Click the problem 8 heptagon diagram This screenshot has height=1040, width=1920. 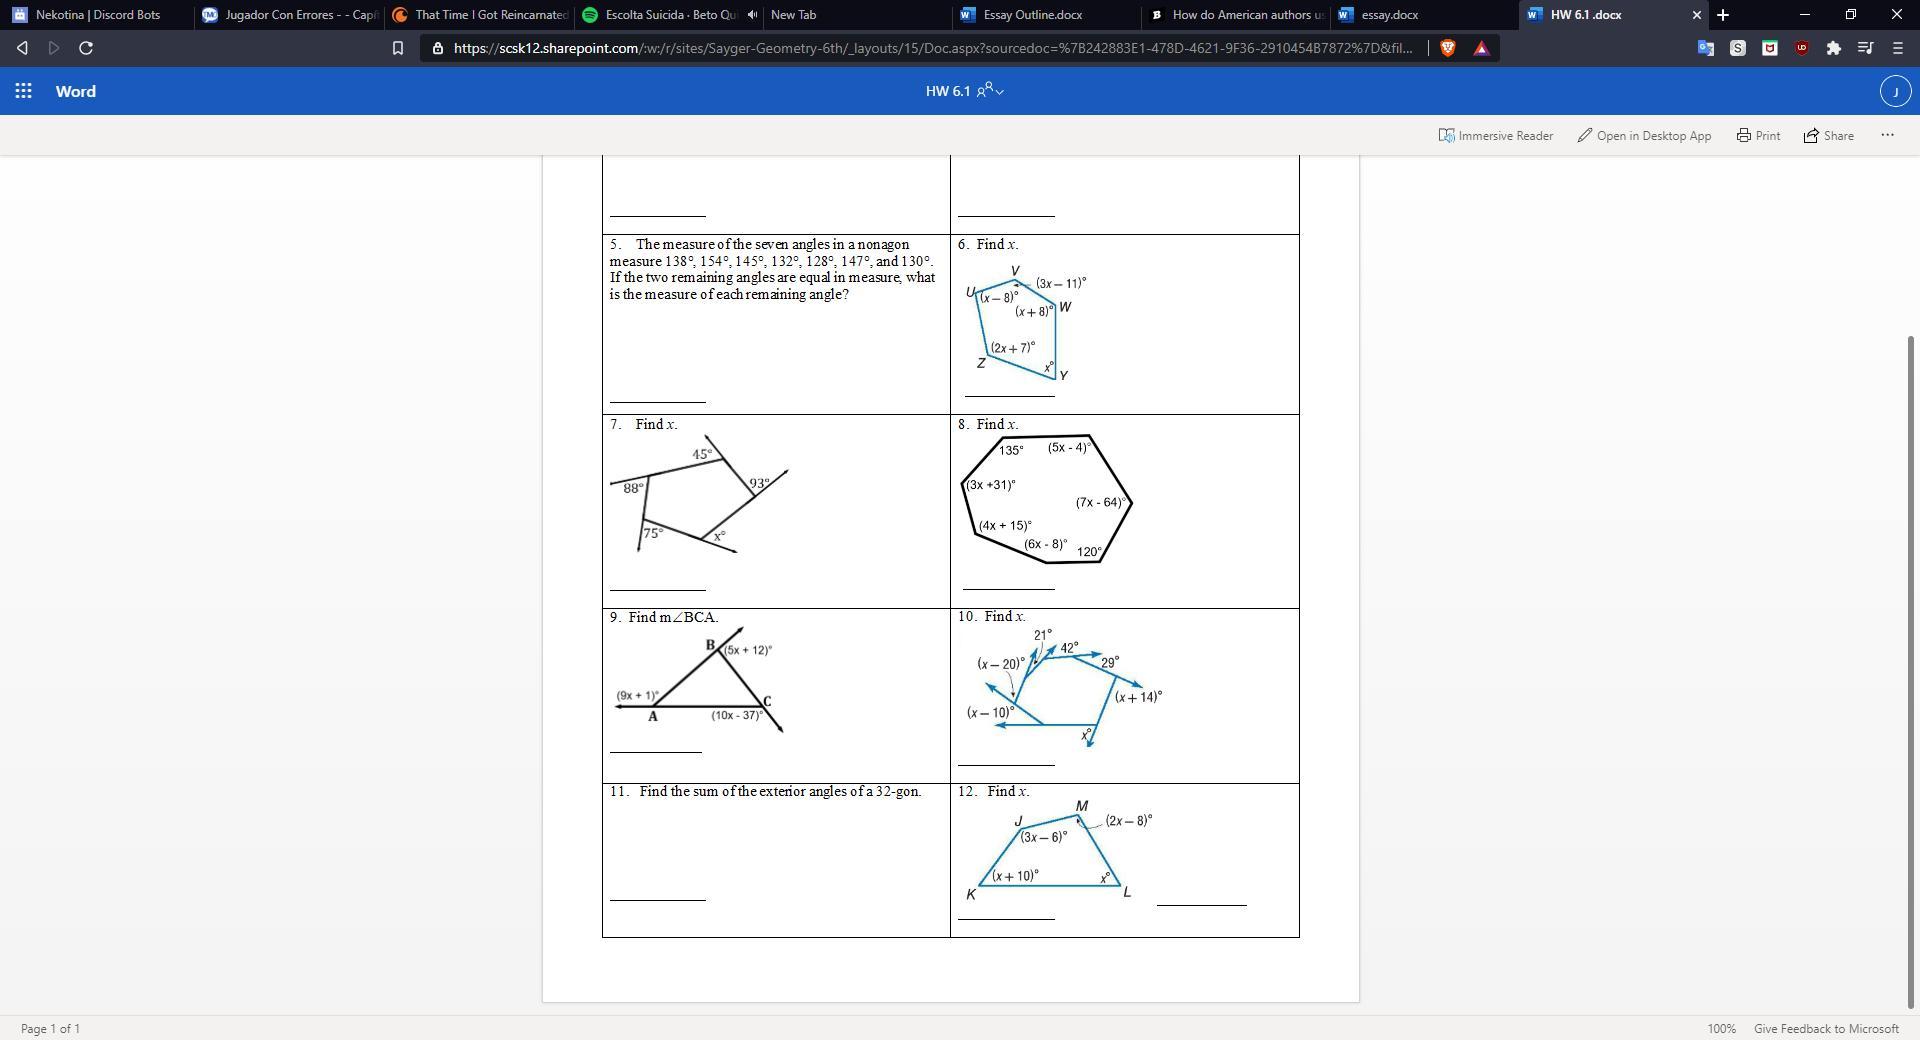point(1047,499)
